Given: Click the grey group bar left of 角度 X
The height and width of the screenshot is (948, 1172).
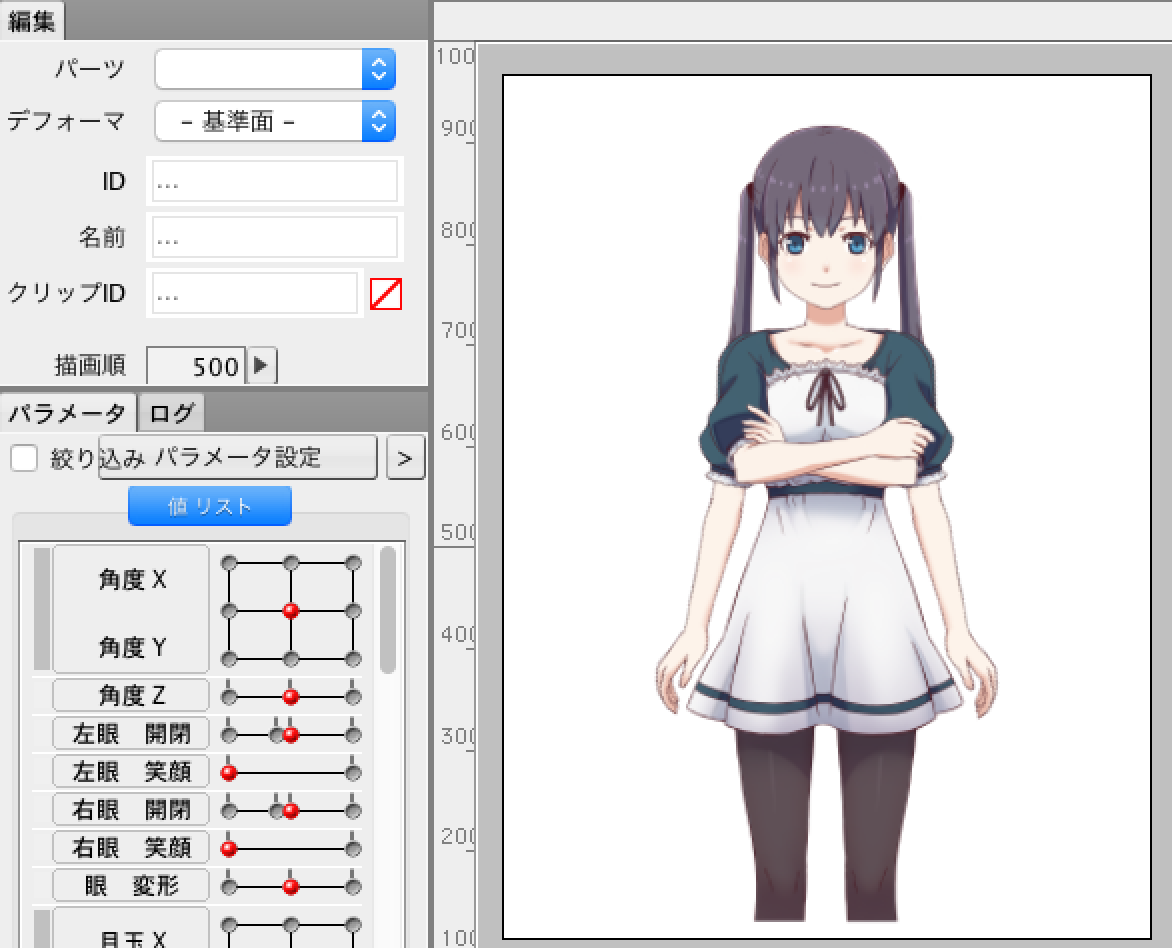Looking at the screenshot, I should point(42,609).
